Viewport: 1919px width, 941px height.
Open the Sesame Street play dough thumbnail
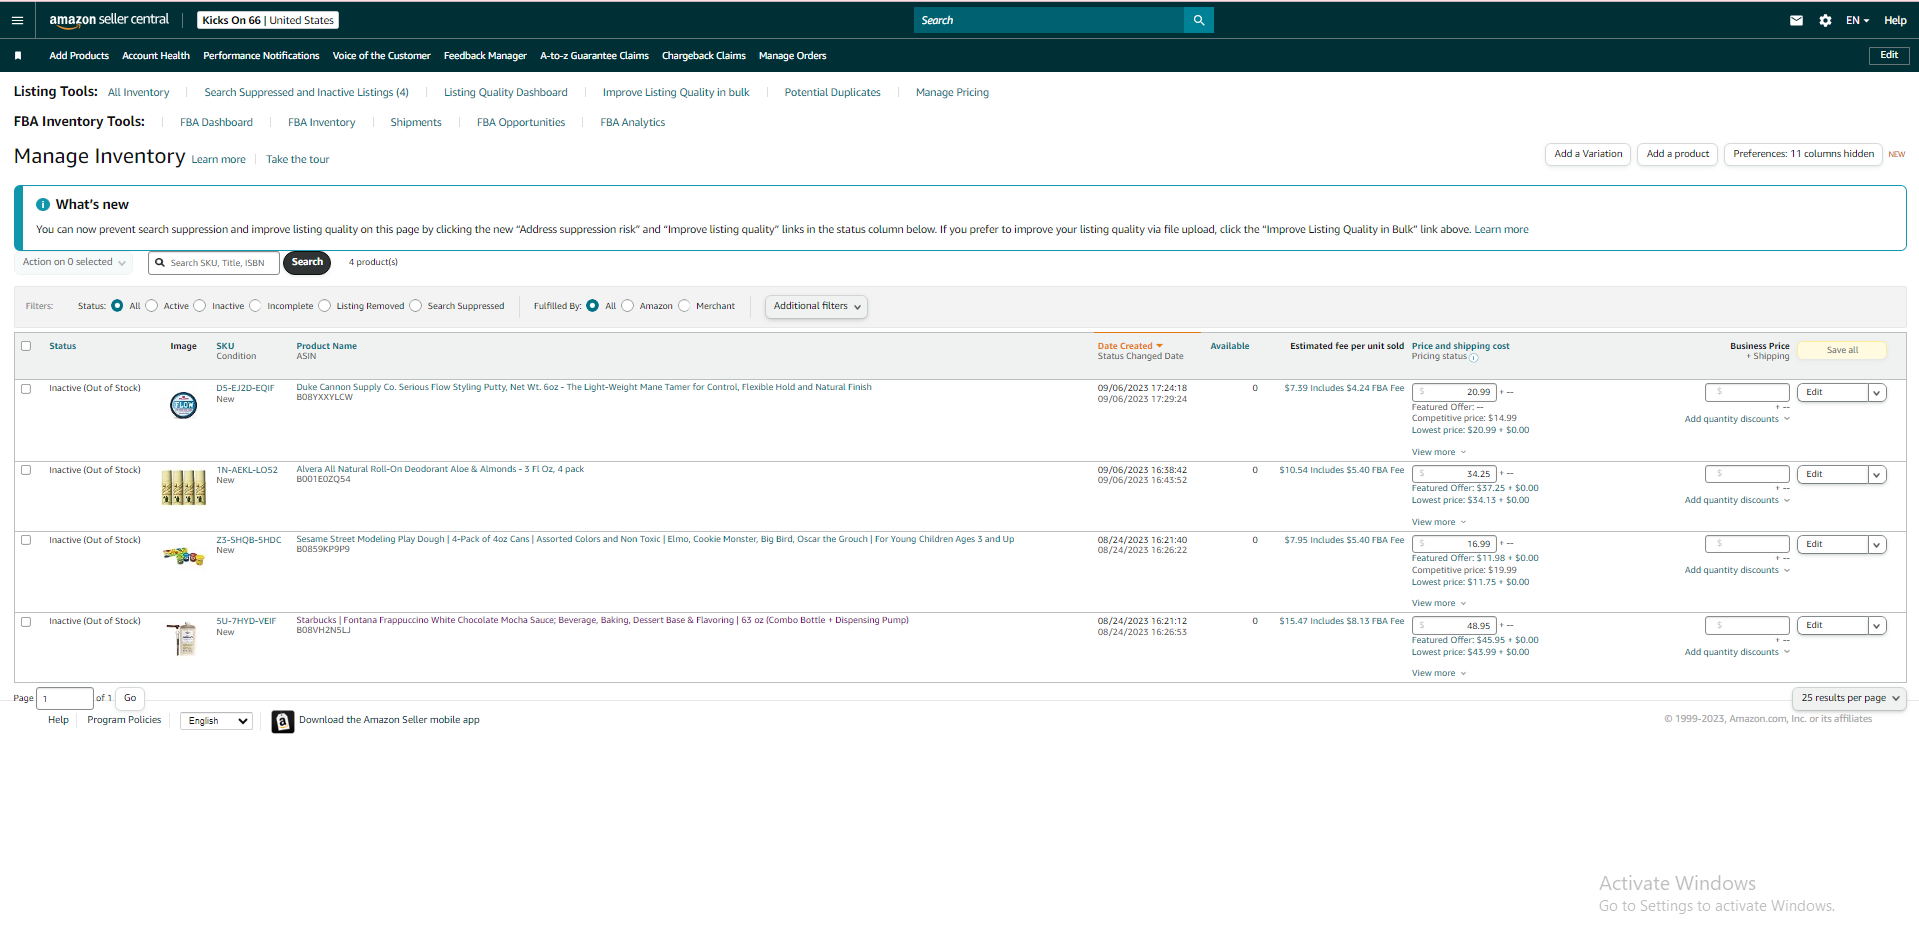click(x=184, y=556)
